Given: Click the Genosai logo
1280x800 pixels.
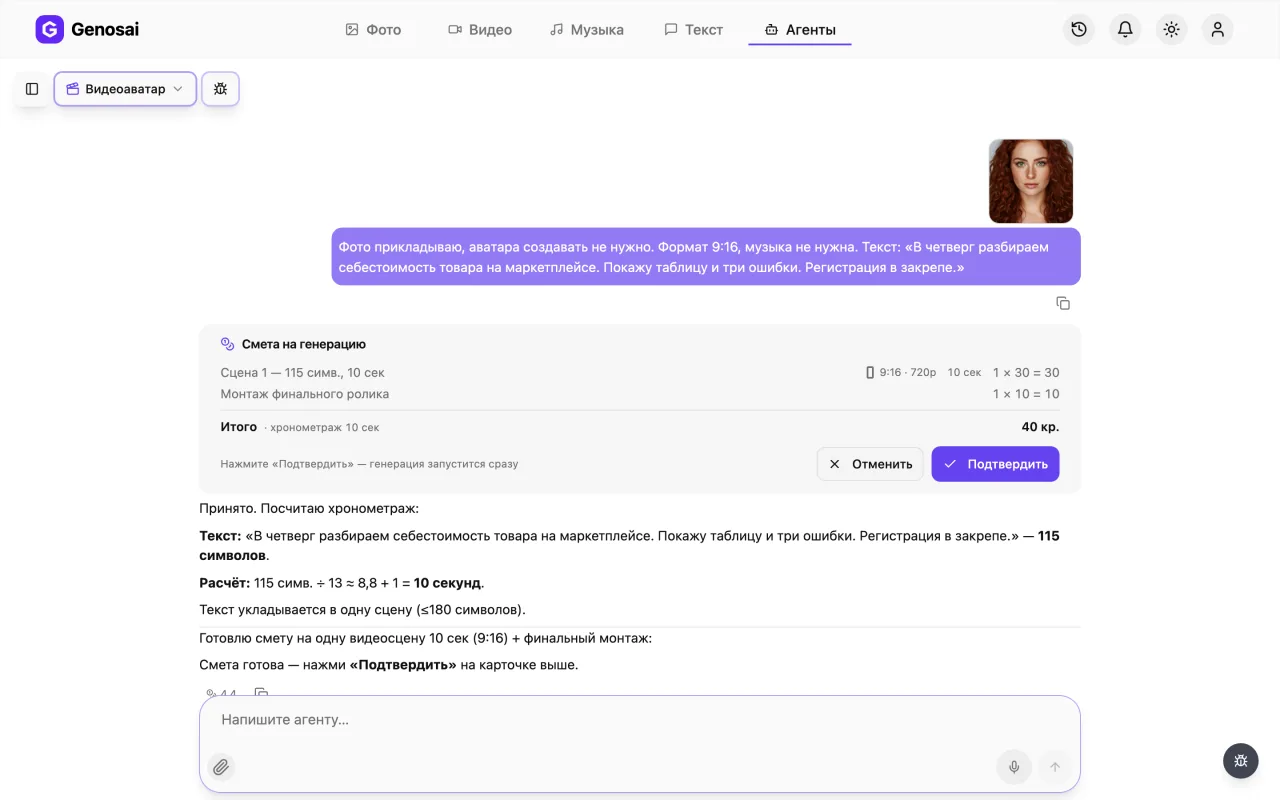Looking at the screenshot, I should click(x=87, y=30).
